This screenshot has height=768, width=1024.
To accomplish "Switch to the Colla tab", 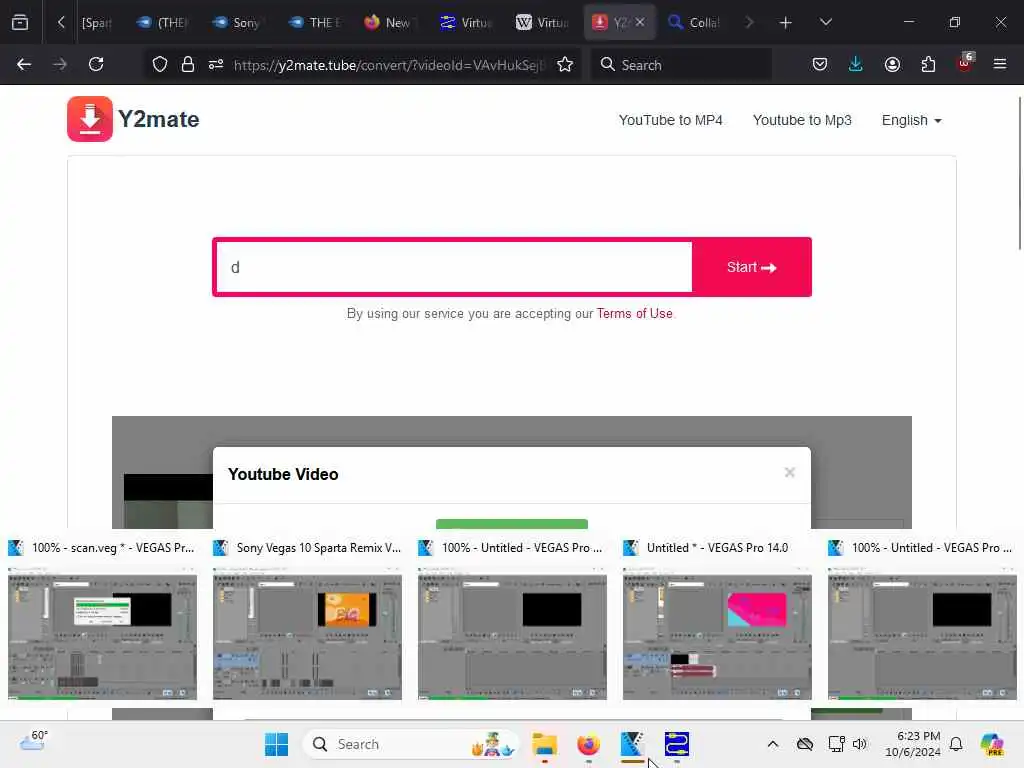I will [694, 22].
